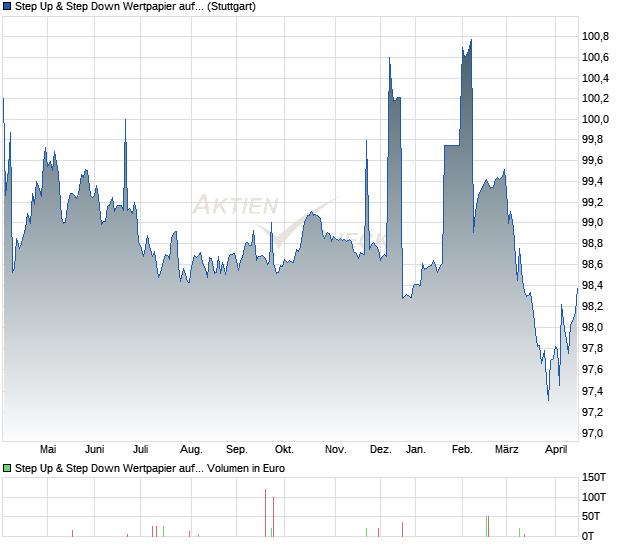Select the 'März' month axis label
This screenshot has width=620, height=546.
tap(507, 449)
